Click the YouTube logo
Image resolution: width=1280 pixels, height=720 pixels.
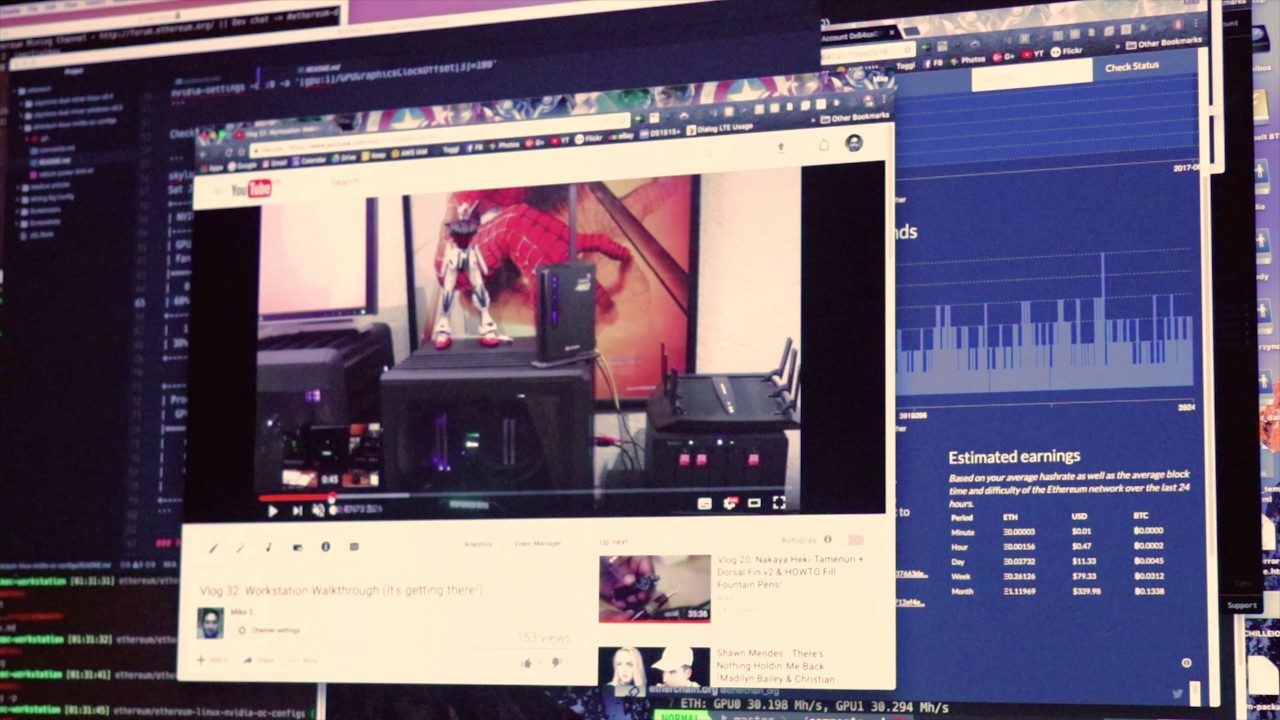click(251, 189)
